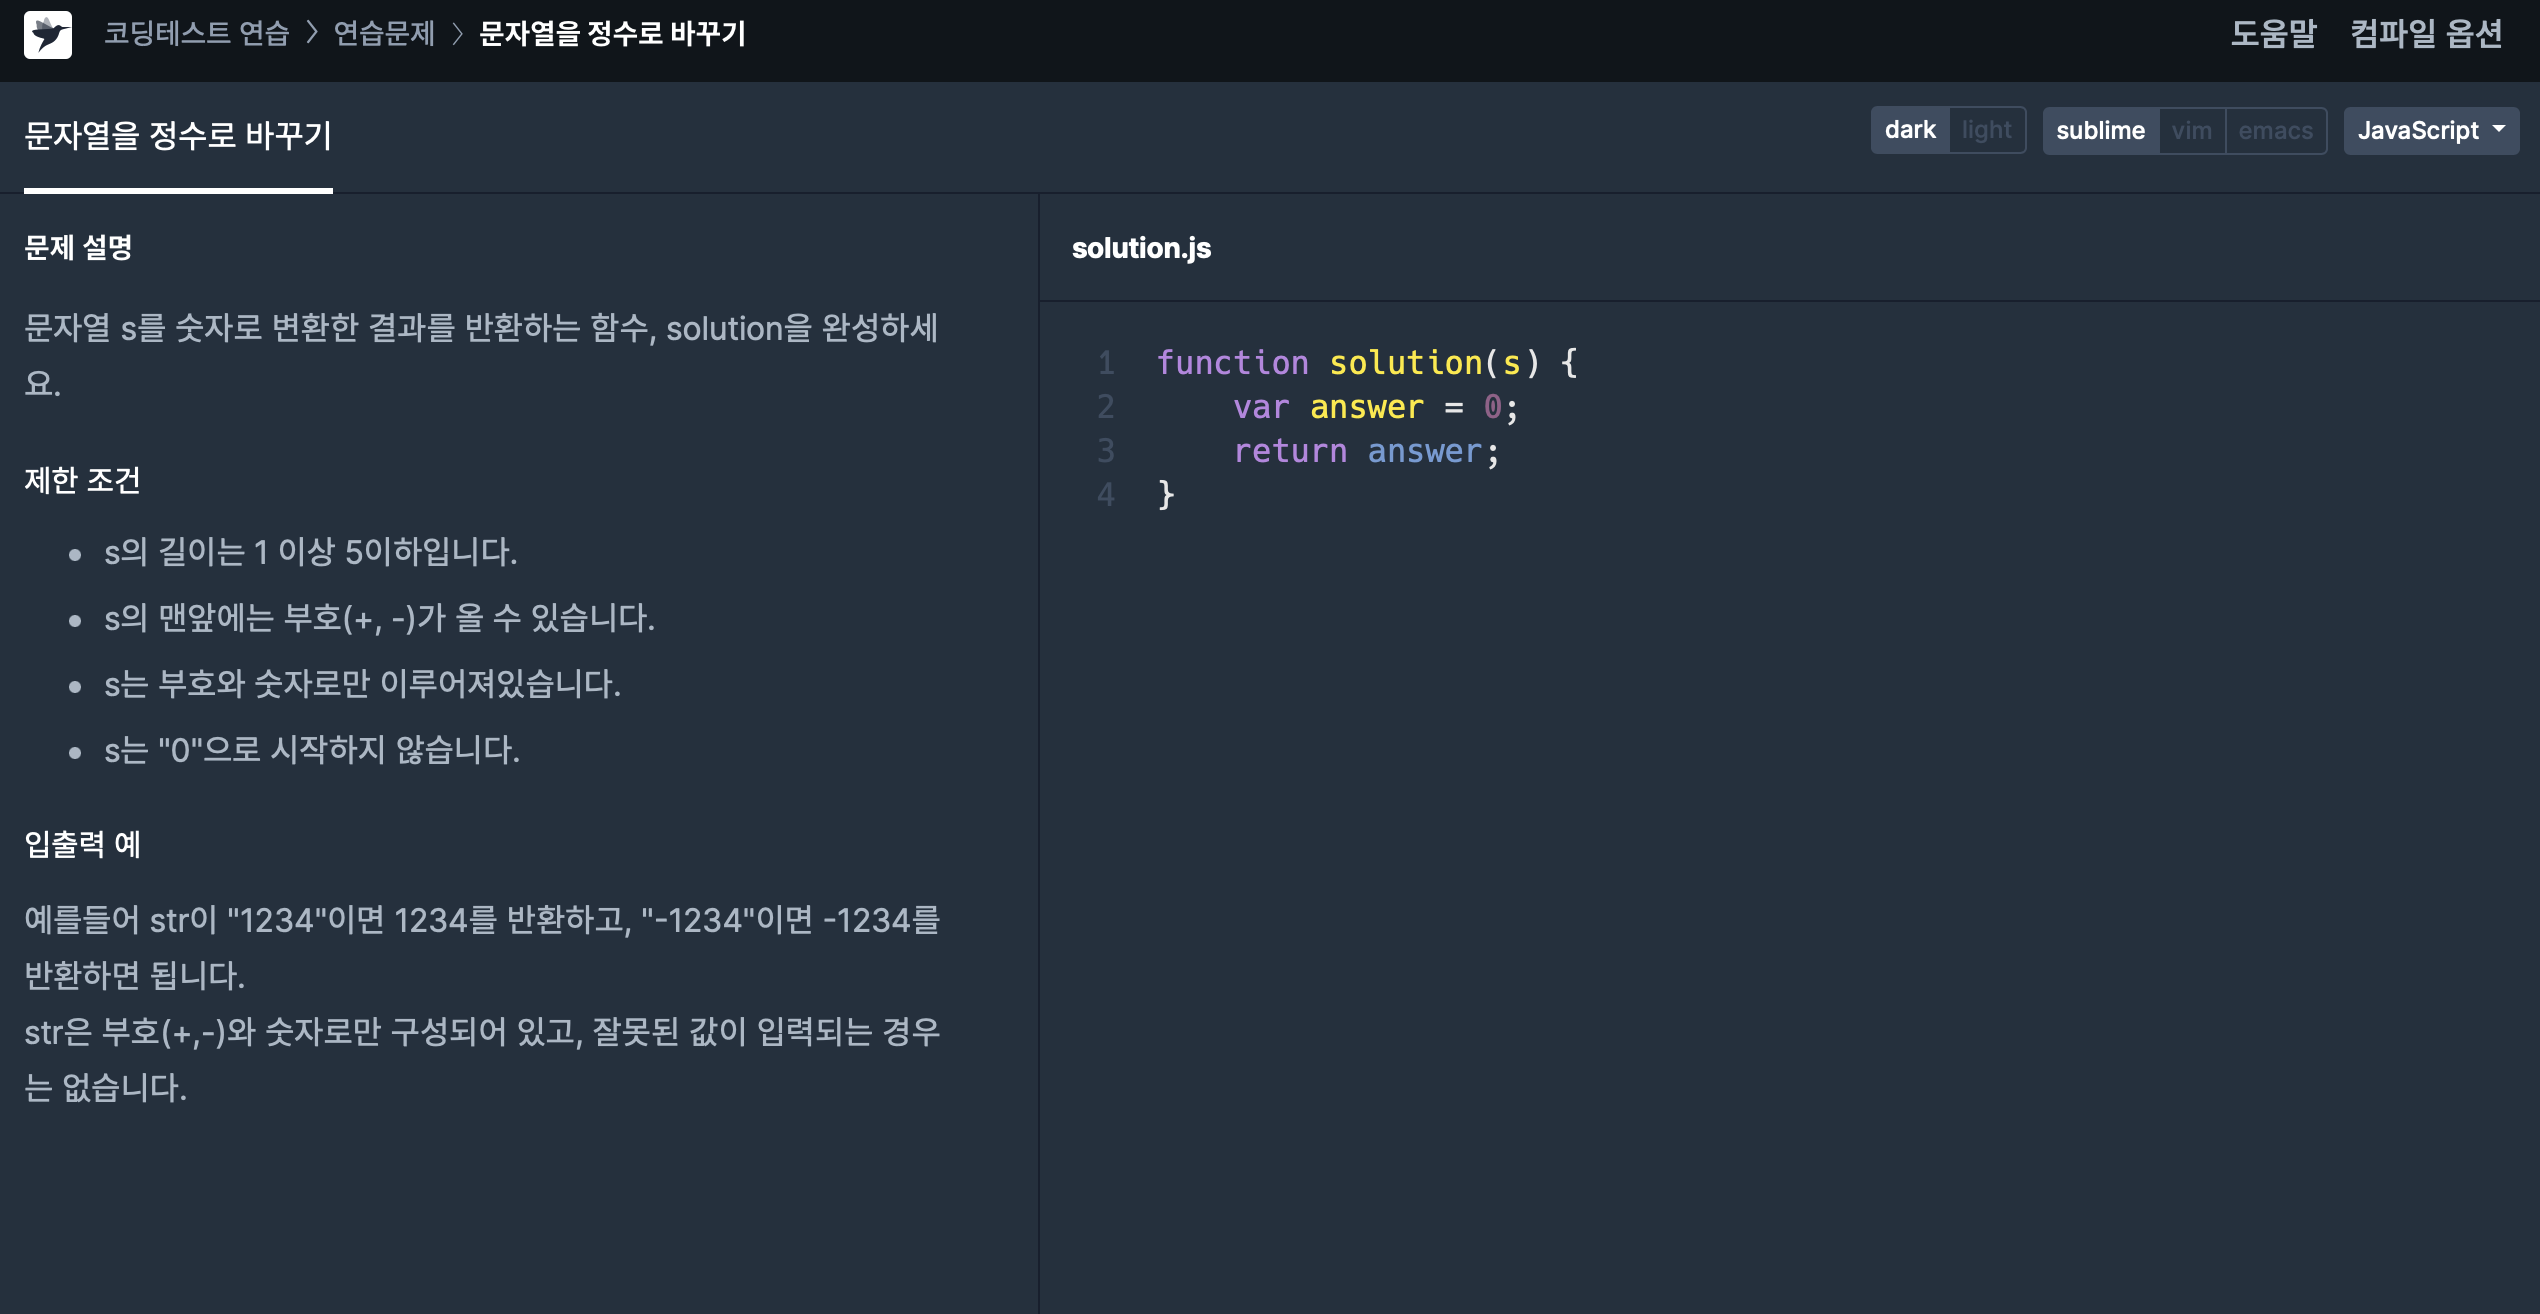2540x1314 pixels.
Task: Open the JavaScript language dropdown
Action: (2418, 131)
